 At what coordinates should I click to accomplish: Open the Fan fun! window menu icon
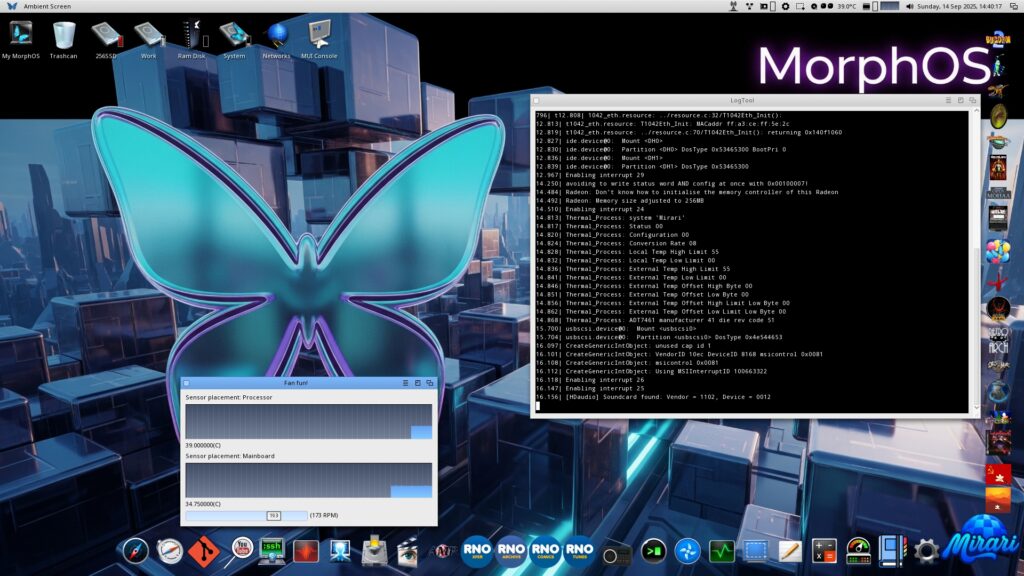click(187, 383)
